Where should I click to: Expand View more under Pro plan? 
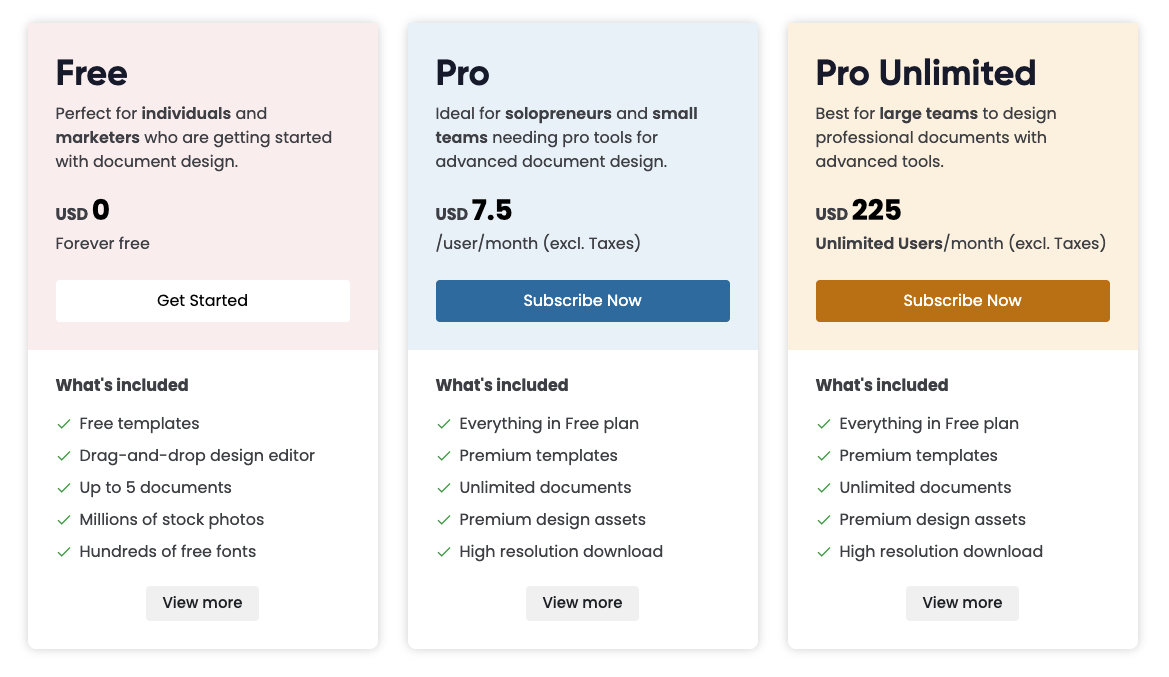(582, 603)
